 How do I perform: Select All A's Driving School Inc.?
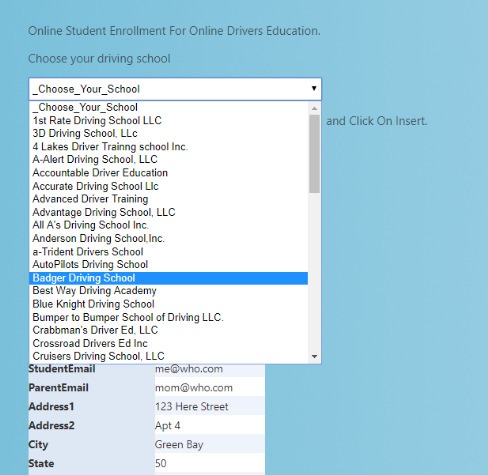169,225
